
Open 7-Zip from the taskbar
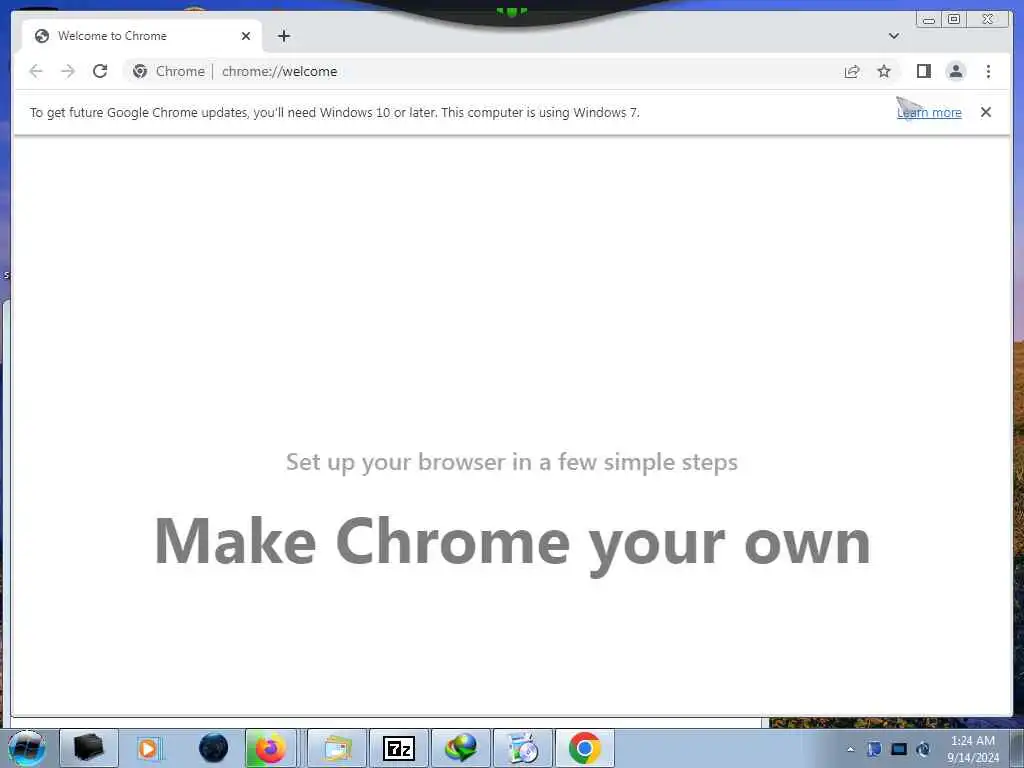click(398, 748)
